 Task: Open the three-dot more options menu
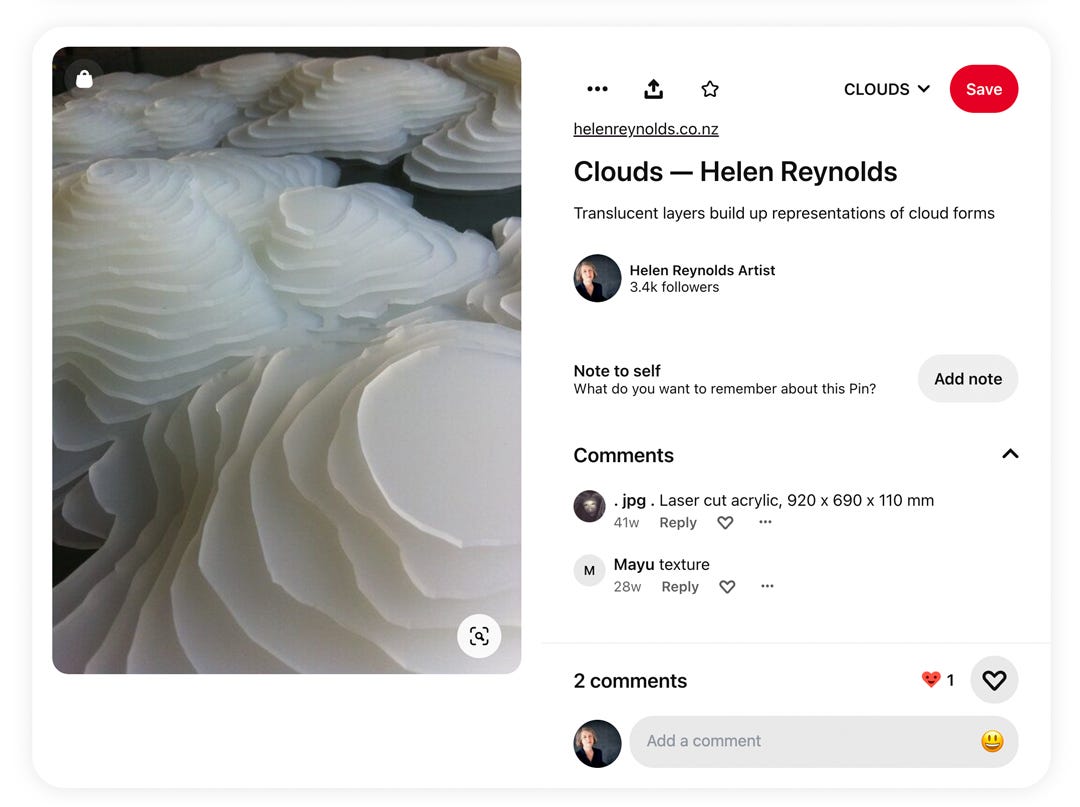pos(597,89)
